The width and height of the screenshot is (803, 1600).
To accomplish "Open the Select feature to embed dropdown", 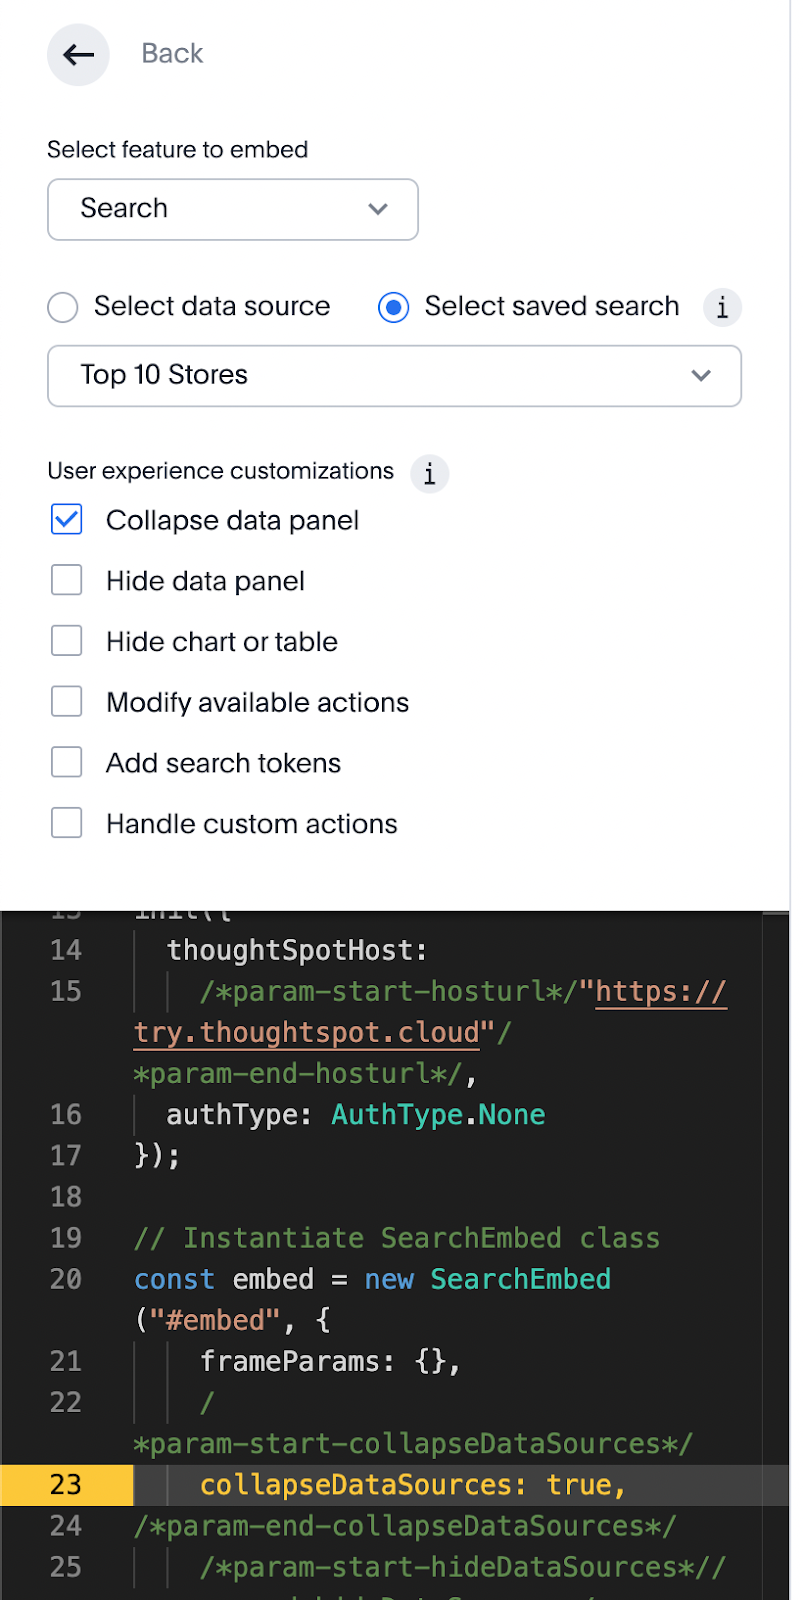I will coord(232,209).
